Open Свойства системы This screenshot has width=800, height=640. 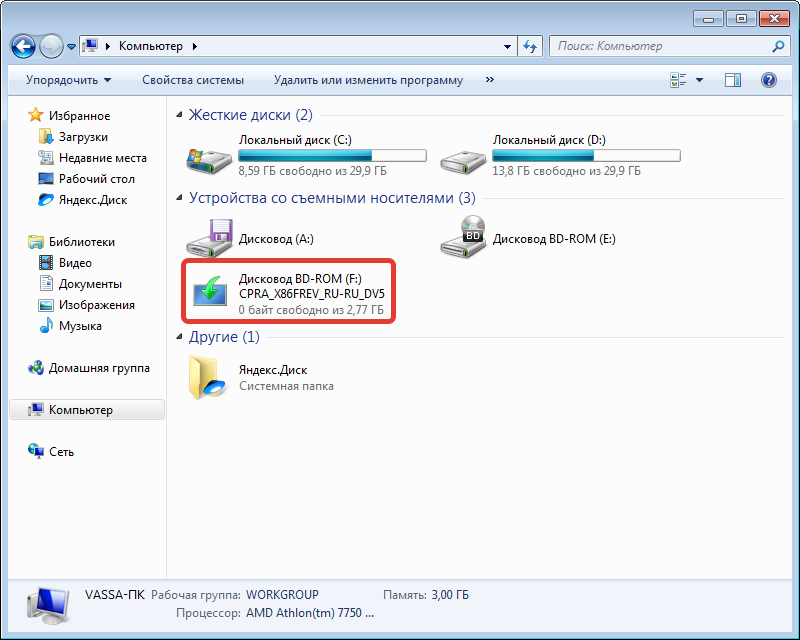coord(193,80)
